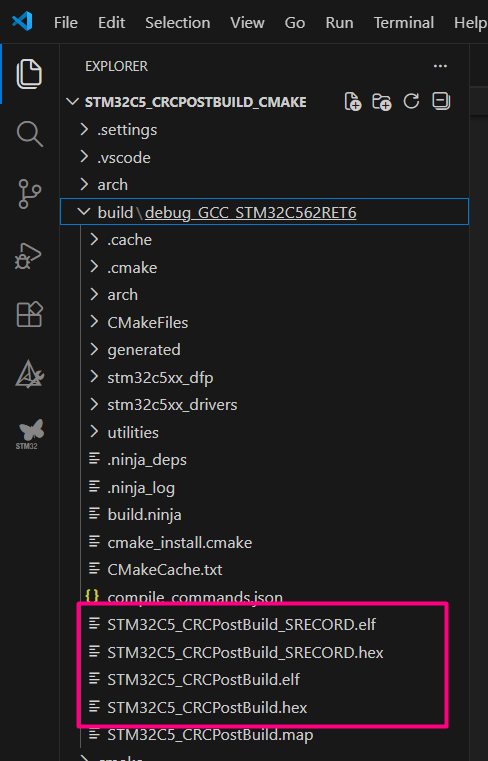Screen dimensions: 488x761
Task: Click the New File icon
Action: 353,102
